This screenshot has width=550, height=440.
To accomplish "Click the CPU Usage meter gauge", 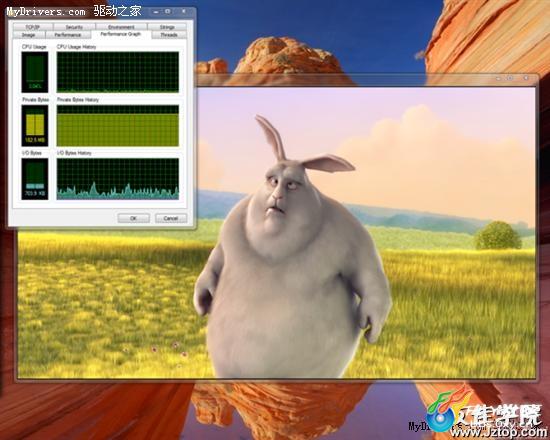I will (35, 72).
